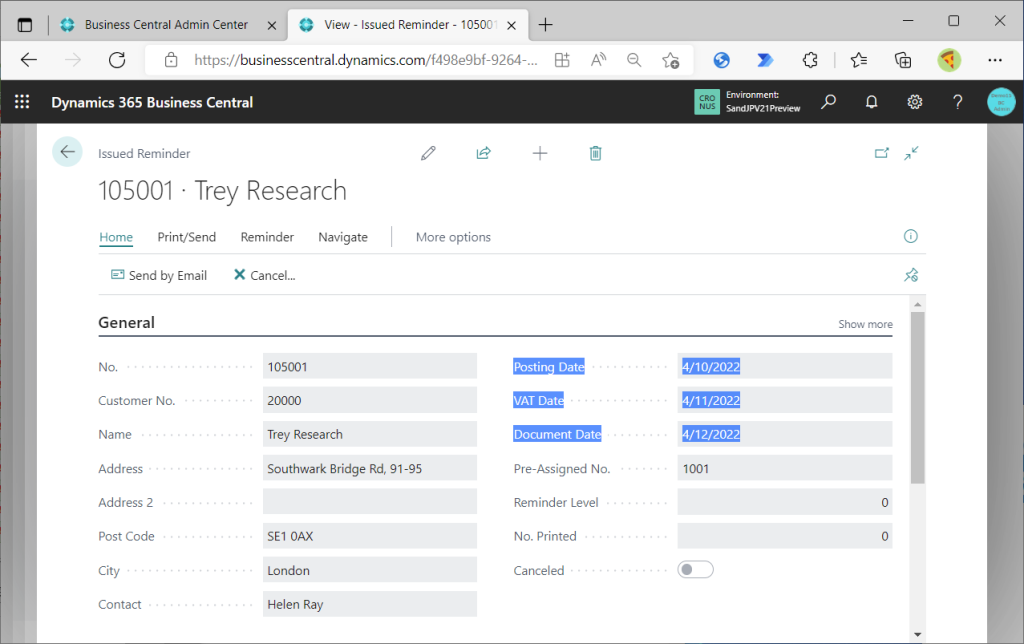
Task: Click the browser address bar URL
Action: click(366, 60)
